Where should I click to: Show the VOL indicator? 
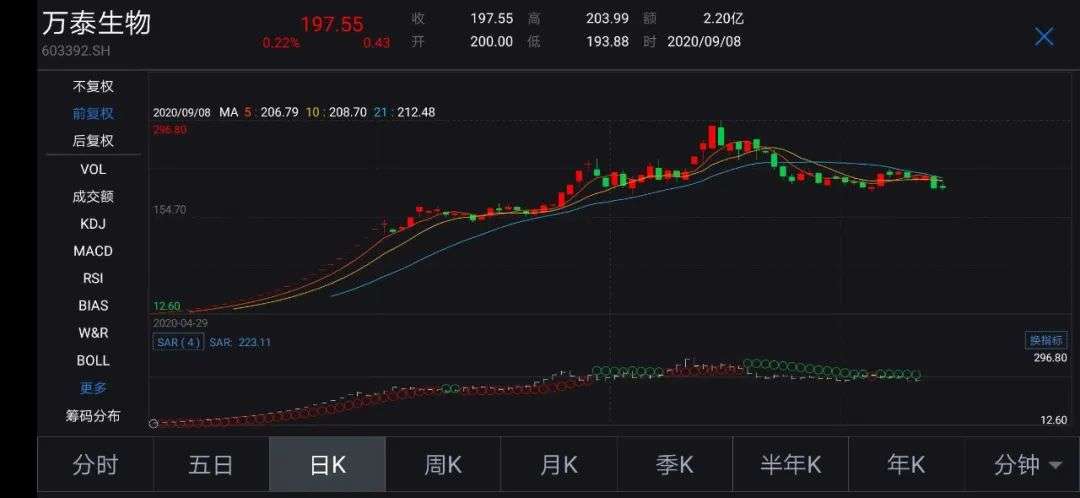tap(93, 169)
